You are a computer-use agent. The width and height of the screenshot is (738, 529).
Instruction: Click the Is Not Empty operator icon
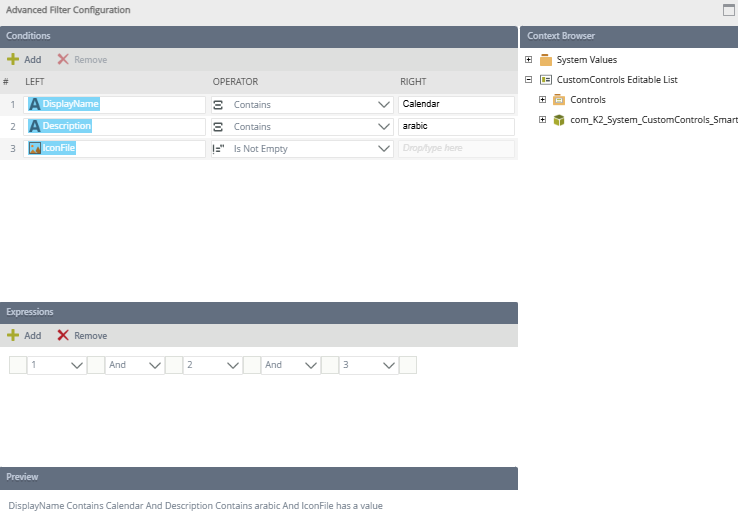tap(218, 149)
